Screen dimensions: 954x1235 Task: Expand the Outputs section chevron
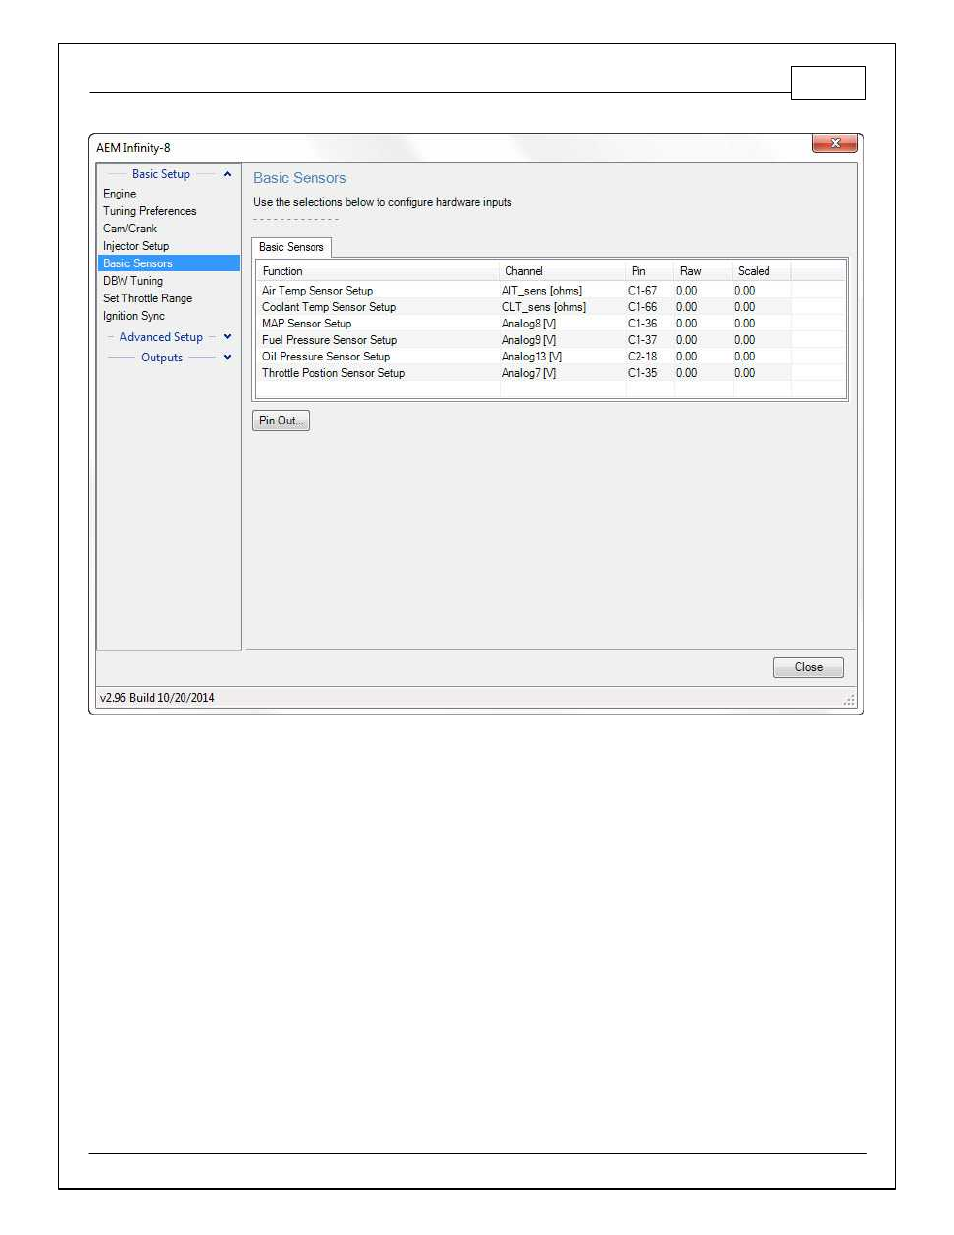[x=227, y=357]
